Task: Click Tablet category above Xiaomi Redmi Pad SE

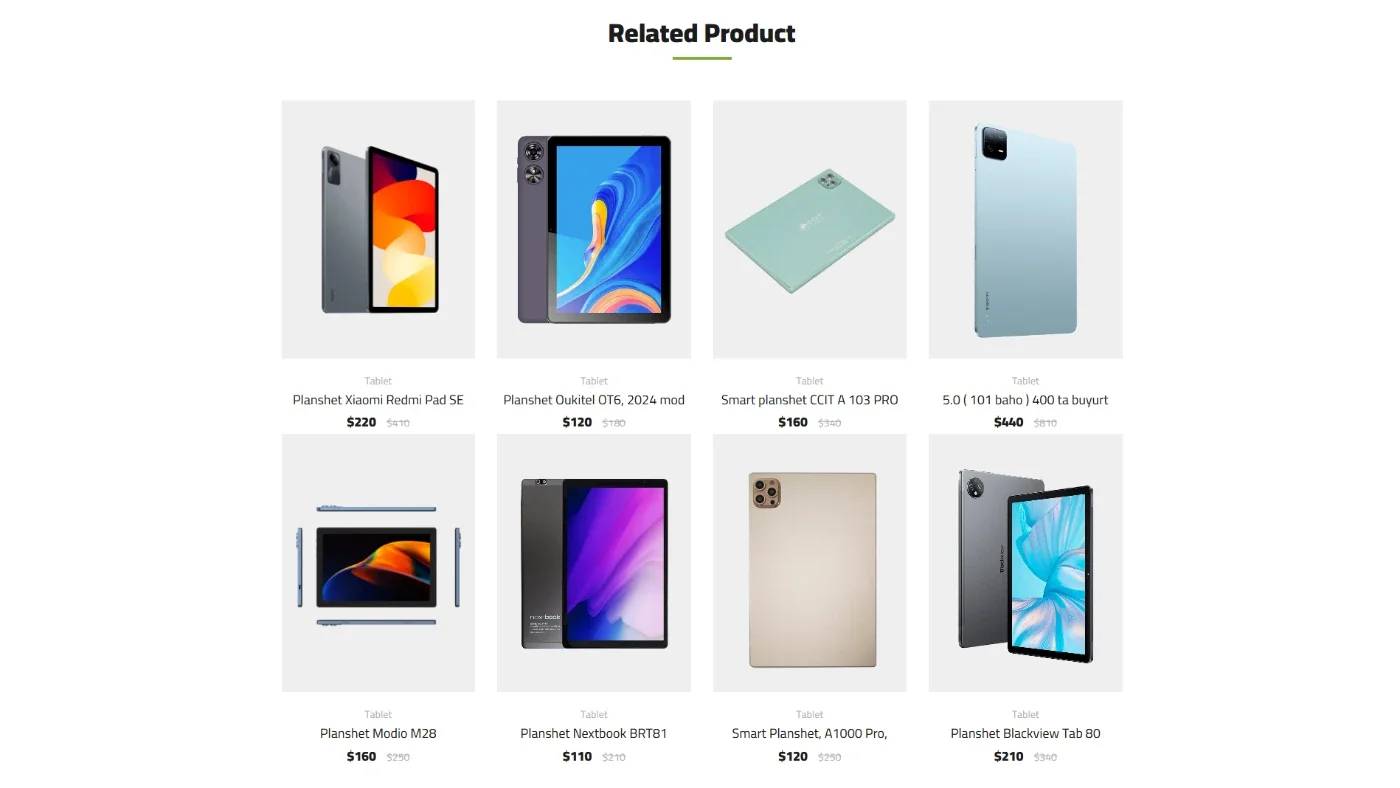Action: coord(378,381)
